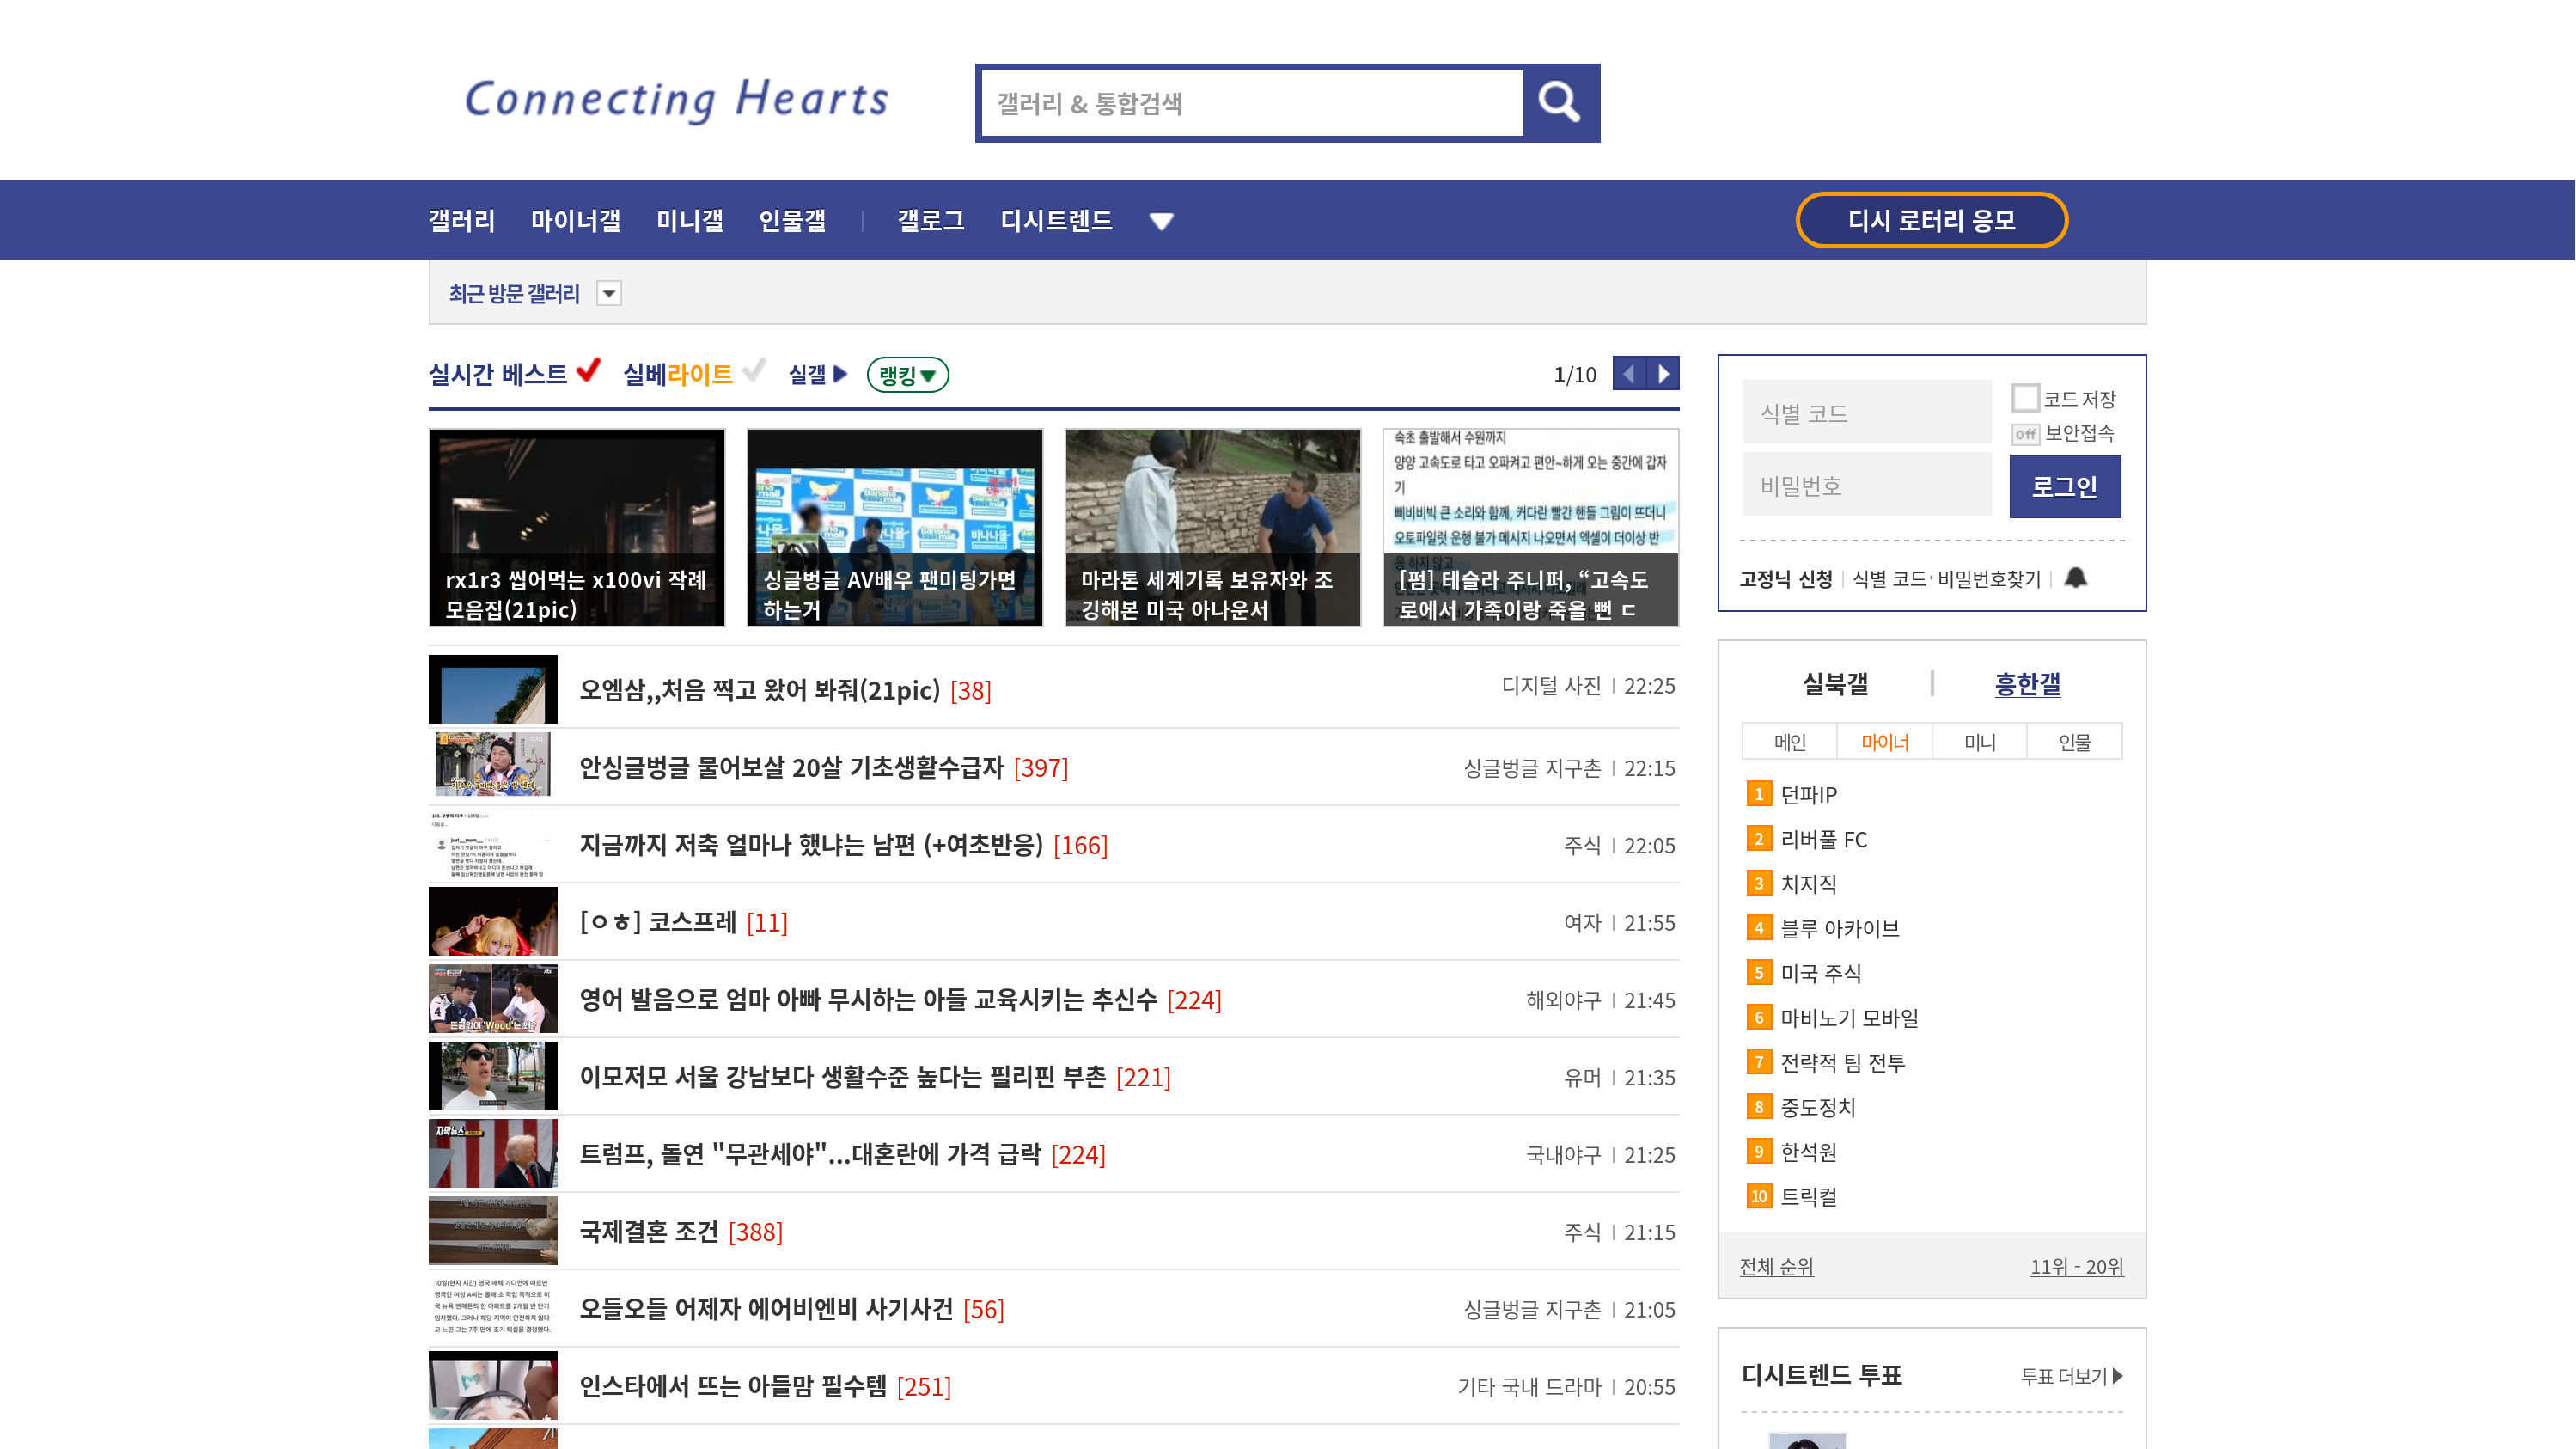Open 중도정치 in ranking list
The height and width of the screenshot is (1449, 2576).
click(x=1818, y=1107)
